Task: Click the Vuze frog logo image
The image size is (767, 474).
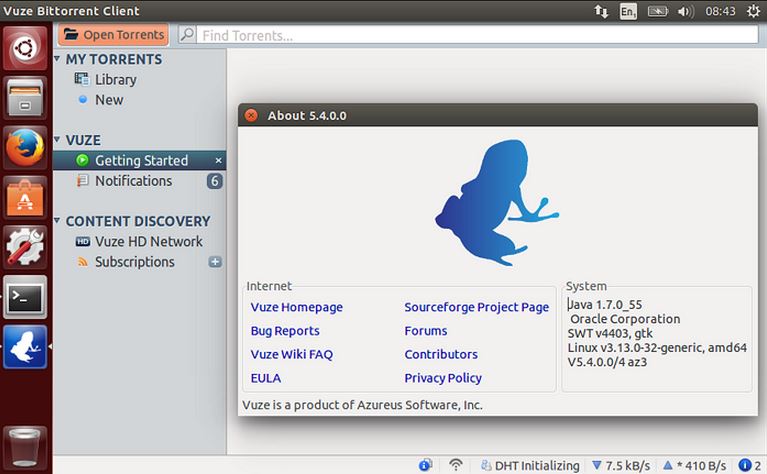Action: tap(496, 203)
